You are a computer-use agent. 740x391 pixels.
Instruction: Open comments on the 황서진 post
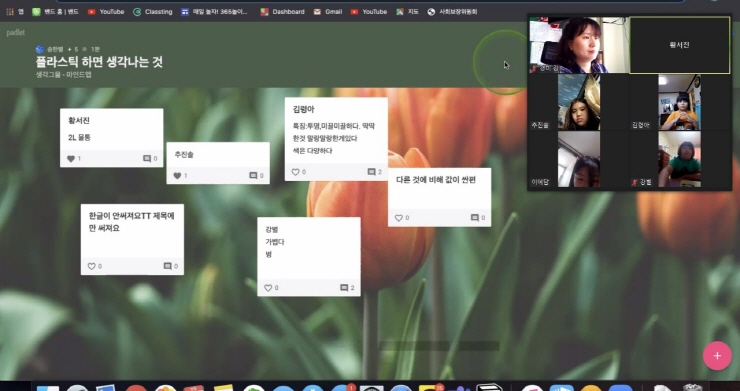[x=150, y=159]
